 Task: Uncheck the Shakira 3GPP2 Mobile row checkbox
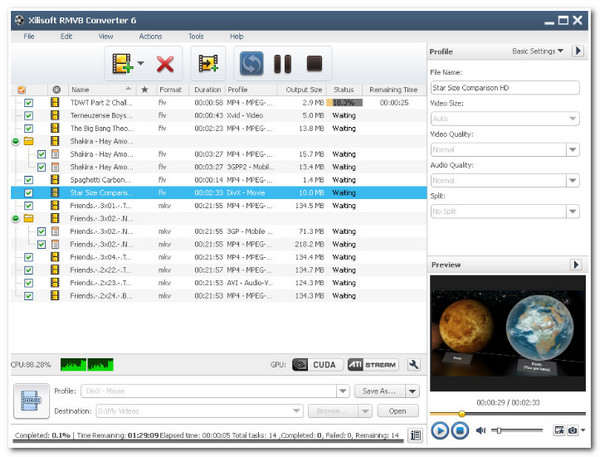(x=41, y=167)
